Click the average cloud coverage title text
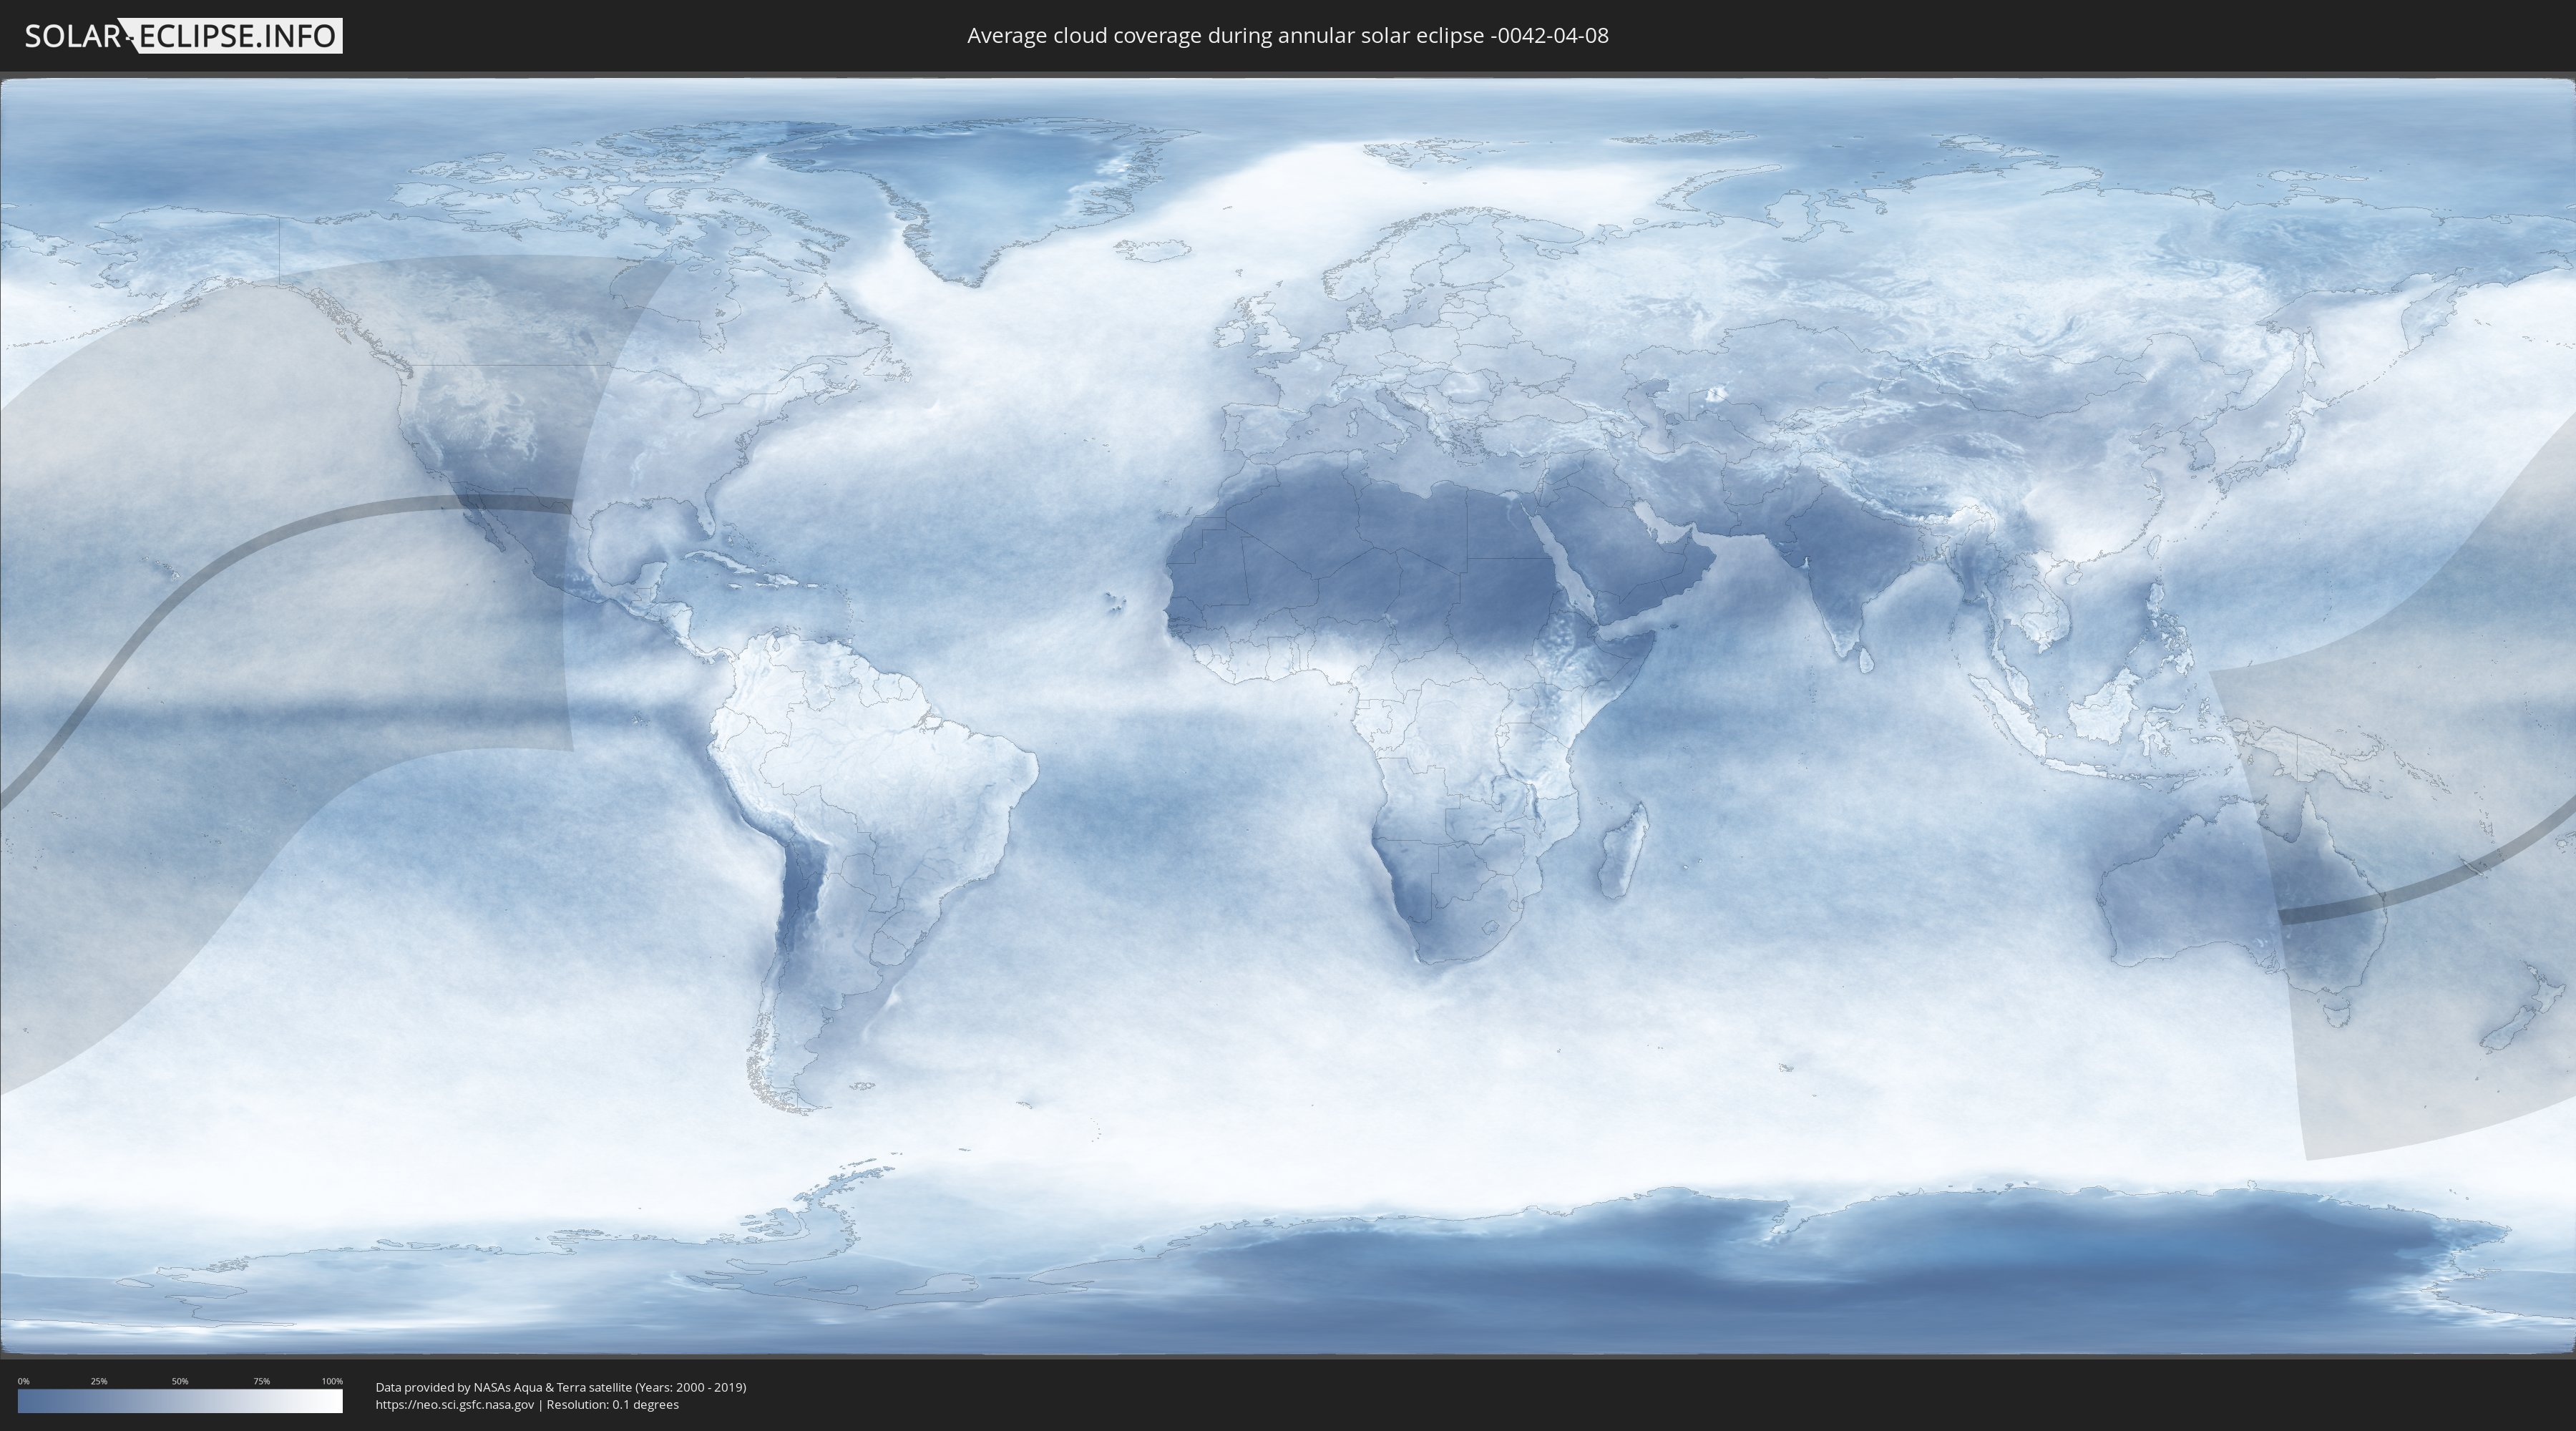The image size is (2576, 1431). click(1288, 36)
